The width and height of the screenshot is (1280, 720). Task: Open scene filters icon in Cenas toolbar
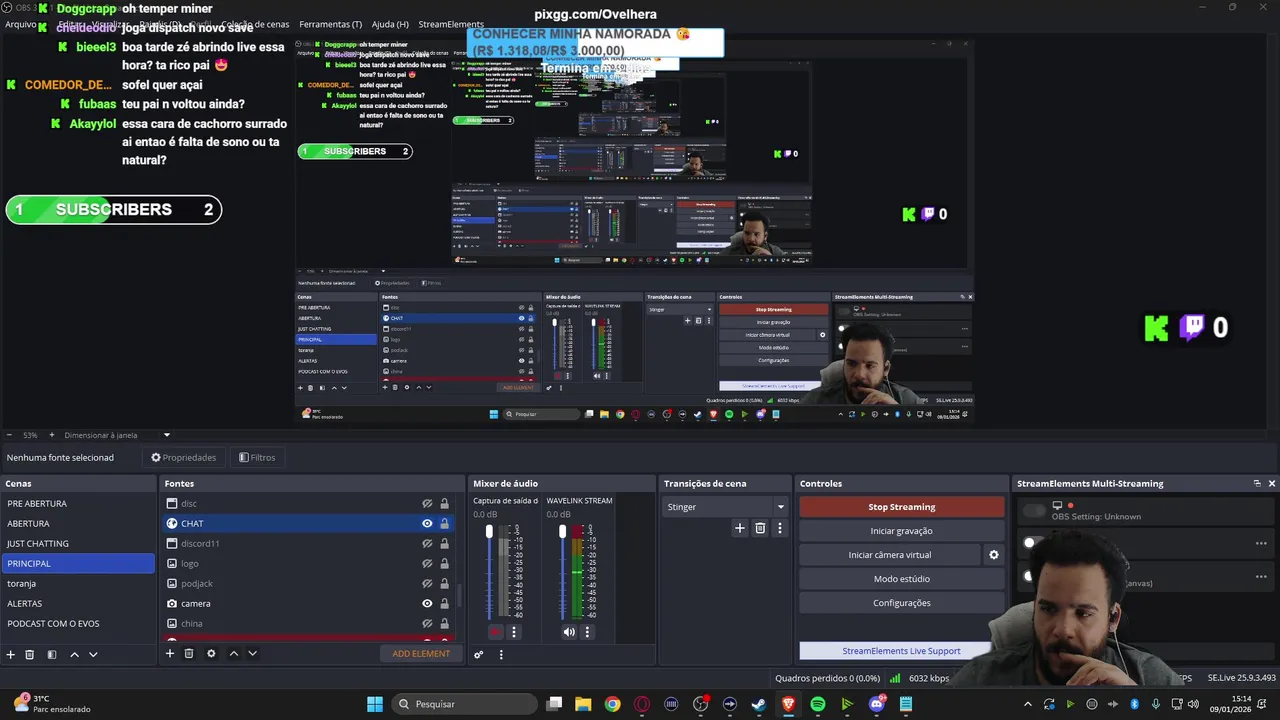pyautogui.click(x=51, y=654)
